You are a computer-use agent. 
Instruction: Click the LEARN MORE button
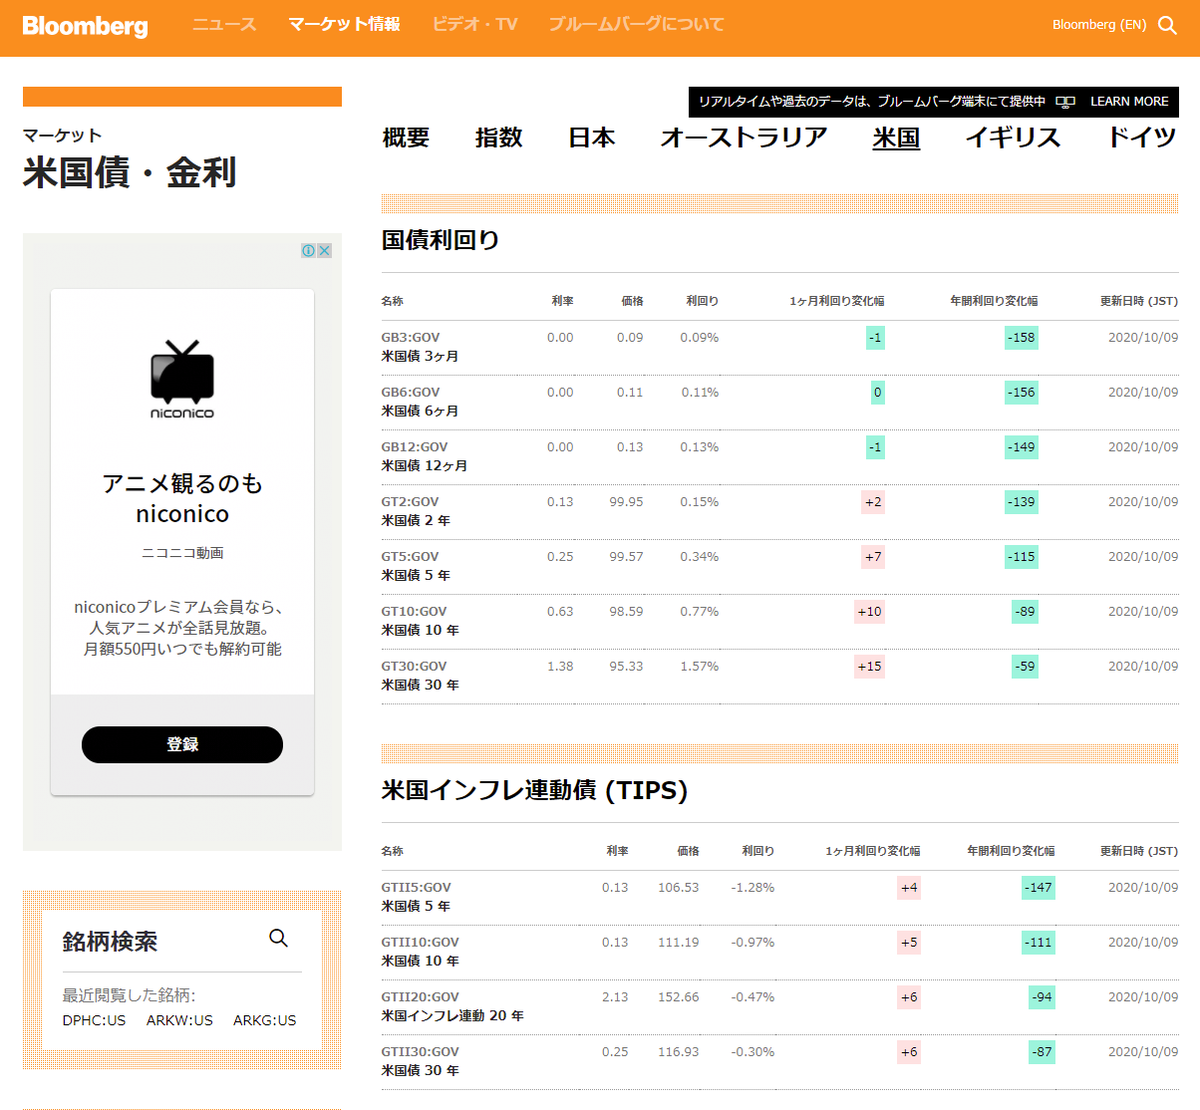coord(1129,102)
